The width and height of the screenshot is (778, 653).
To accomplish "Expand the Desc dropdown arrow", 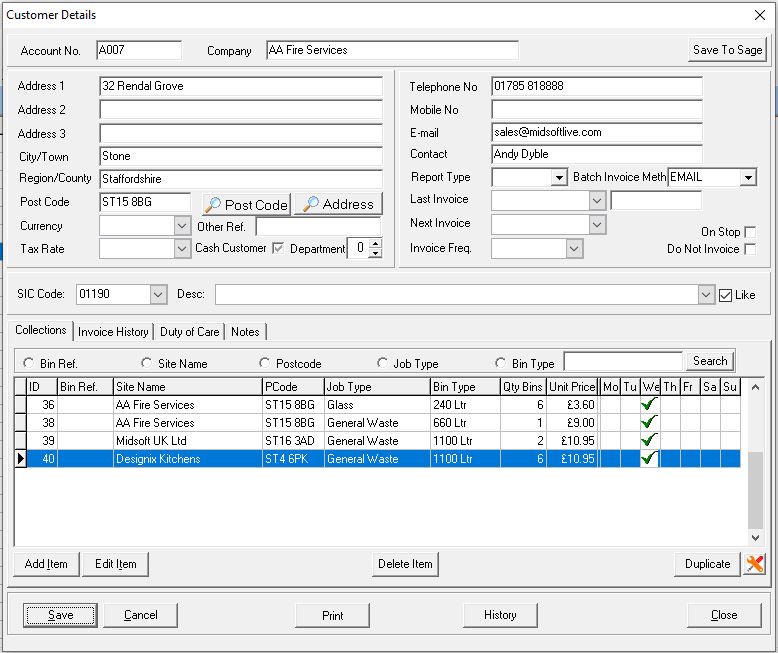I will pyautogui.click(x=706, y=295).
